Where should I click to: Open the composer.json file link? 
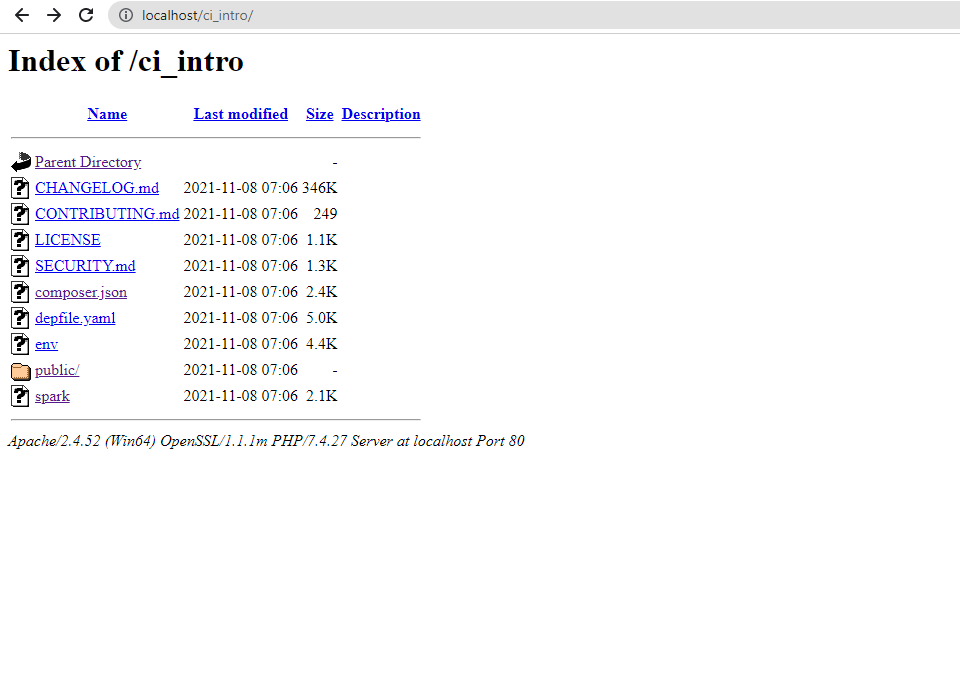click(81, 293)
